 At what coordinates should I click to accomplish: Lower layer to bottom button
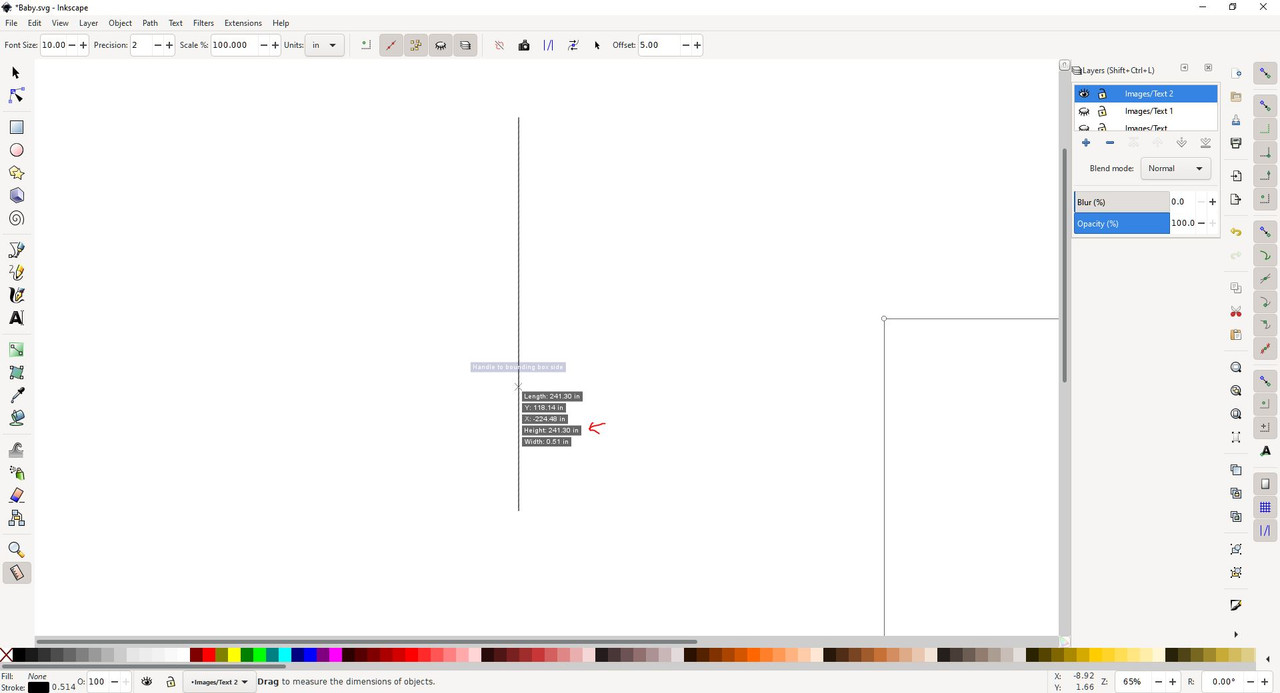[1205, 143]
